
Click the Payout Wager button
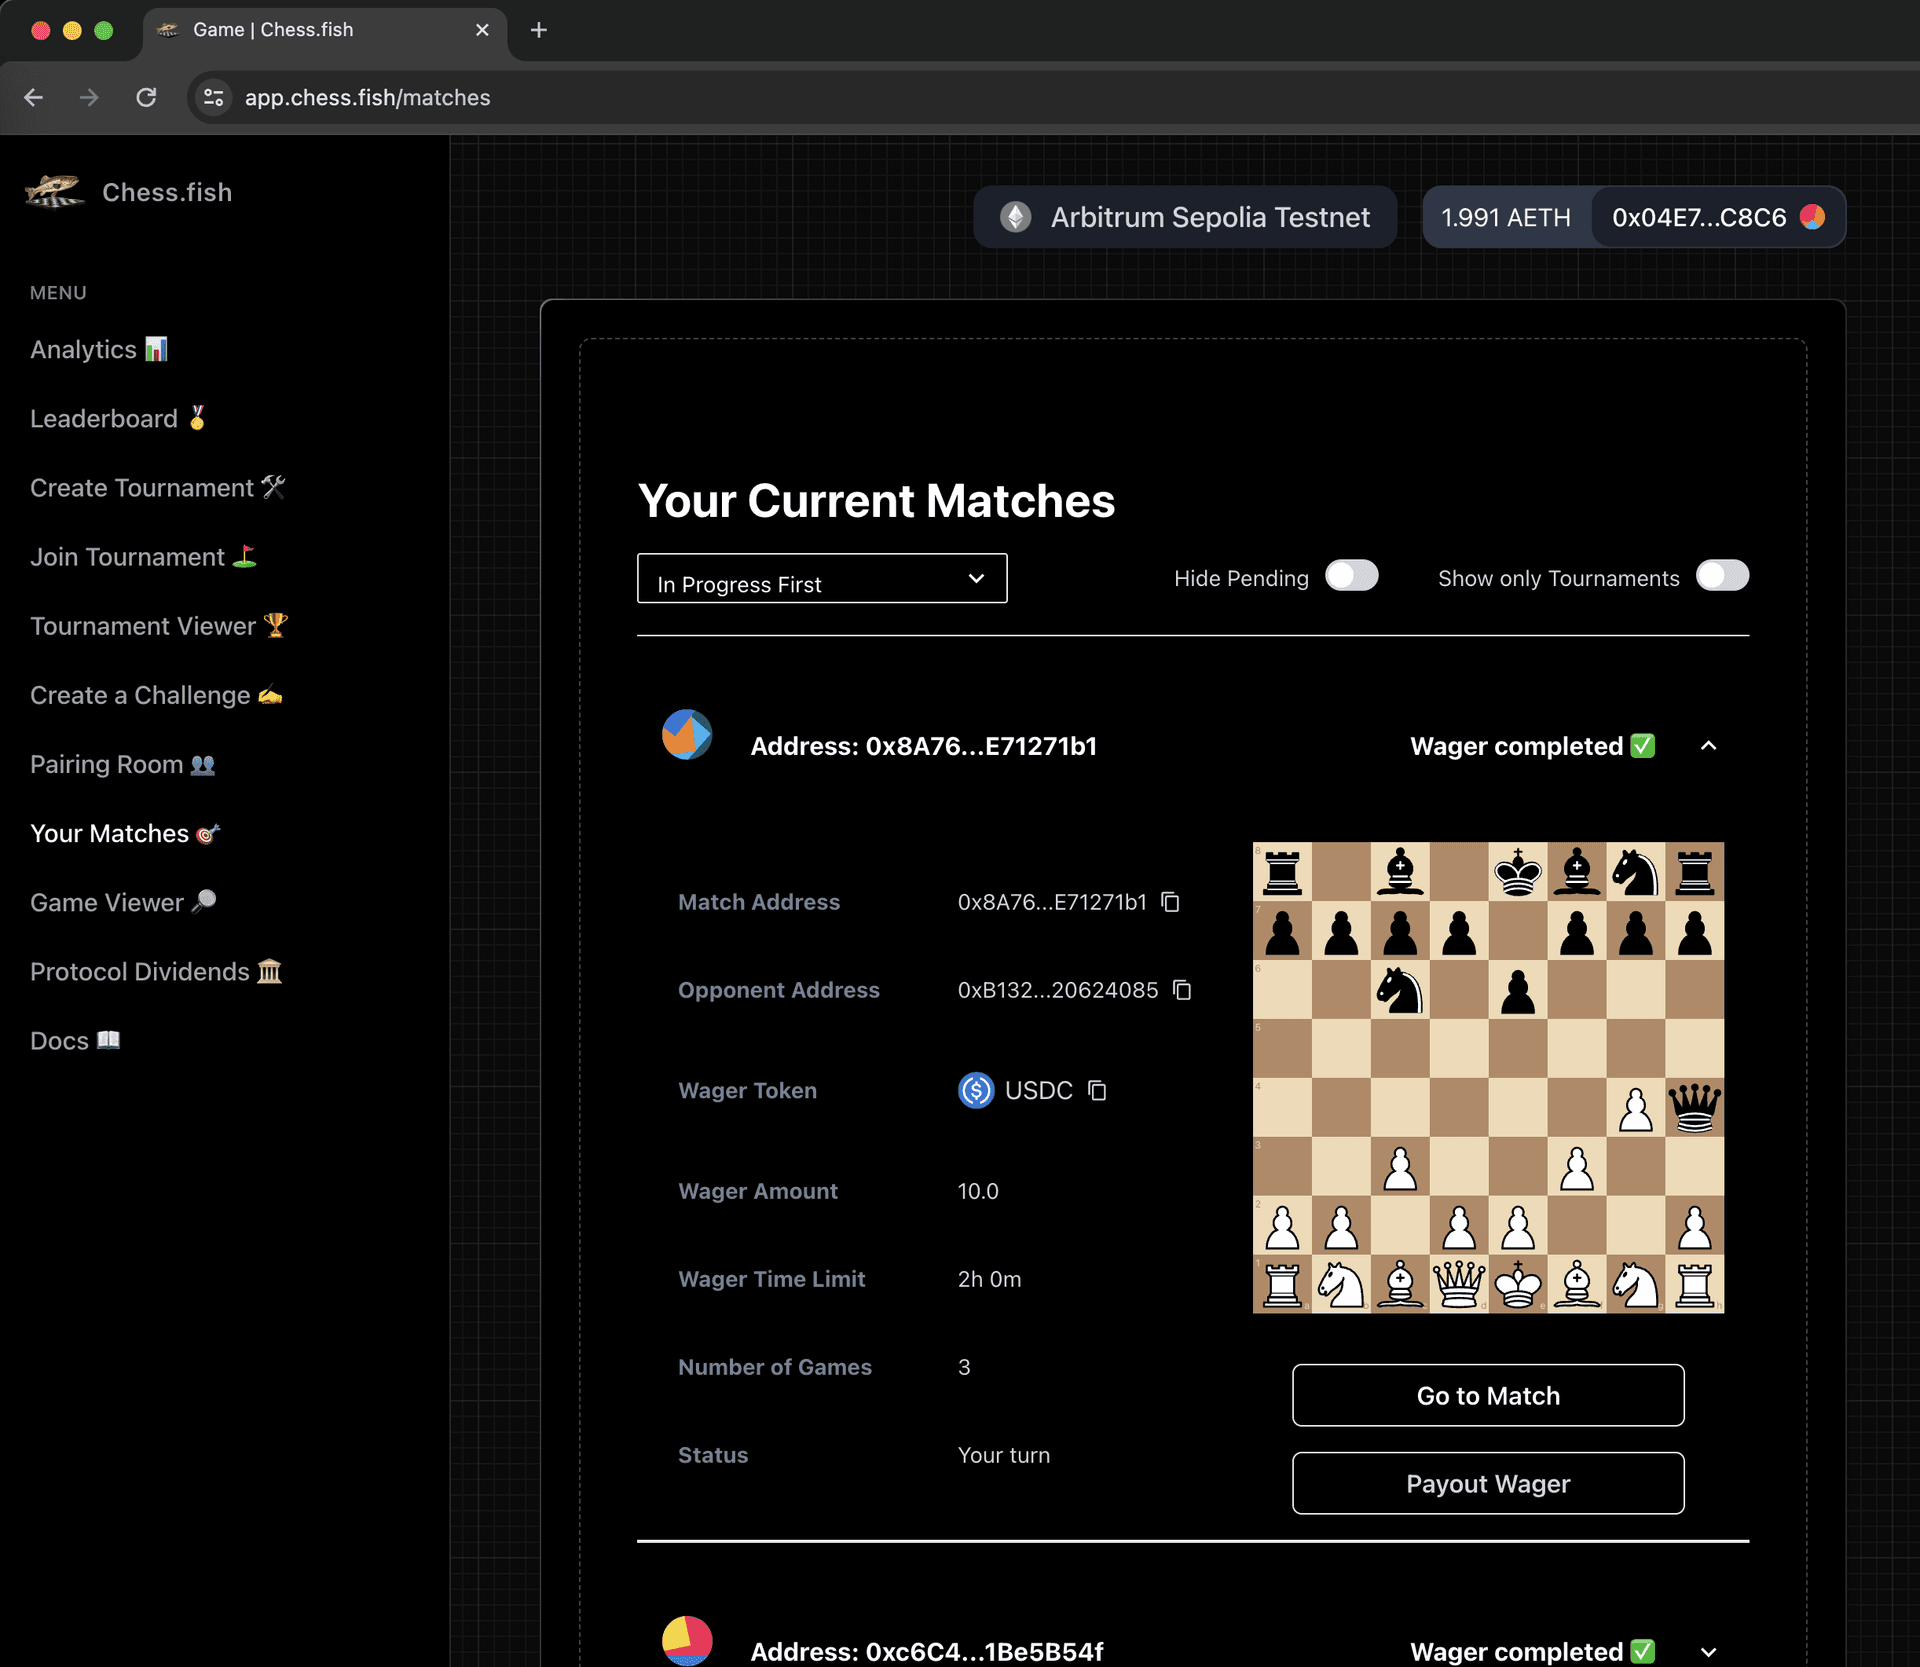point(1487,1484)
